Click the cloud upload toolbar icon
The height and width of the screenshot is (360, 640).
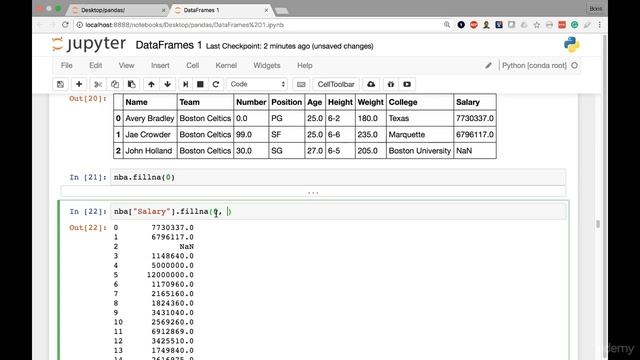(x=371, y=84)
